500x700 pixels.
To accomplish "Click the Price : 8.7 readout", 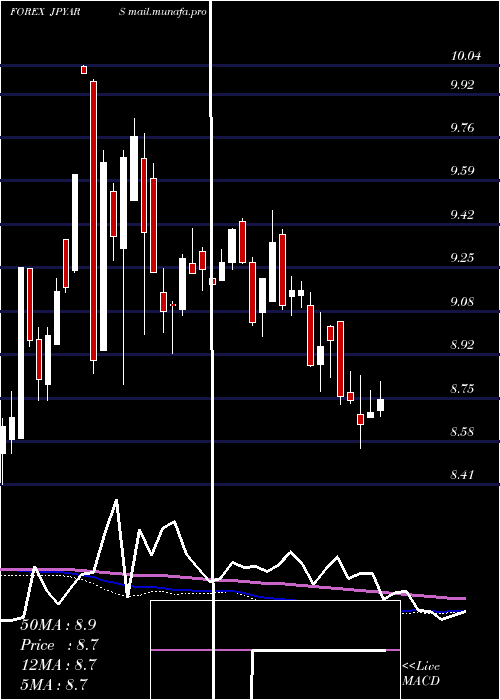I will [x=59, y=645].
